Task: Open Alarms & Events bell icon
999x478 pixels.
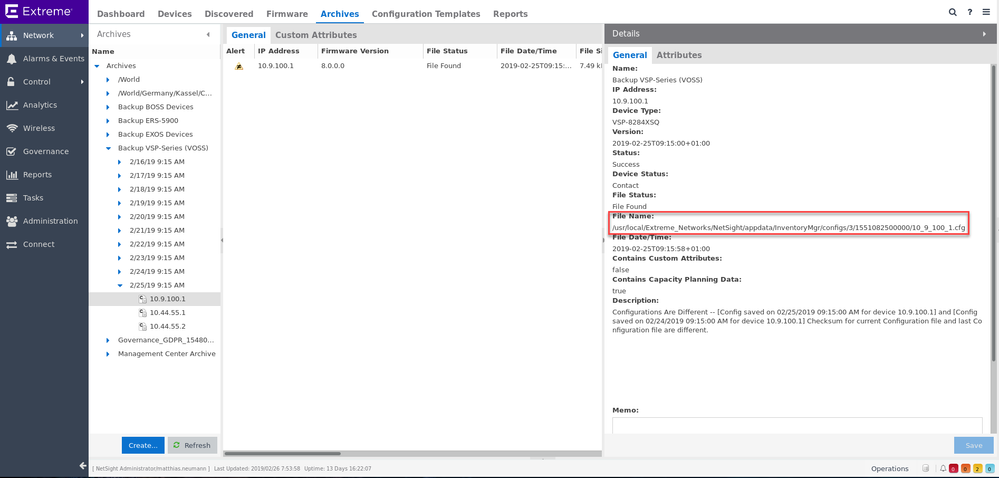Action: (x=12, y=59)
